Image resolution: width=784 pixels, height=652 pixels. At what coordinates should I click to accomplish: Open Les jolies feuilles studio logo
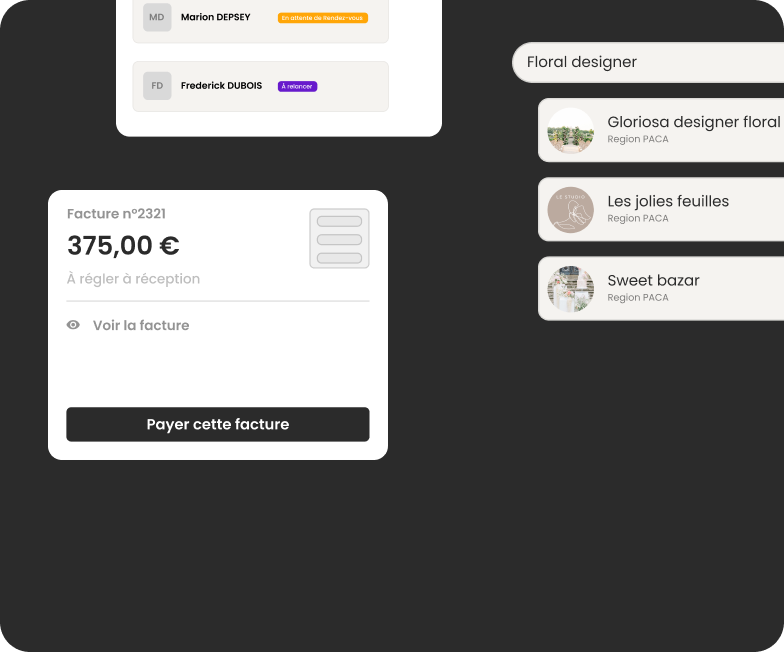pyautogui.click(x=570, y=210)
